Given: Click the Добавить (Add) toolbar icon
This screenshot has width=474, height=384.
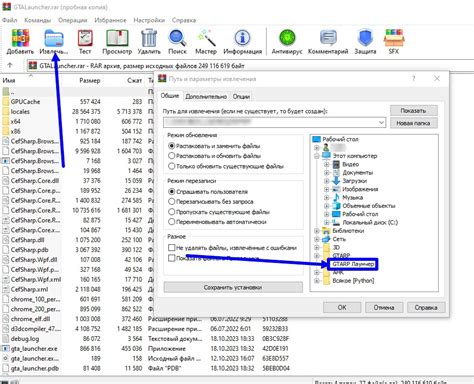Looking at the screenshot, I should [20, 38].
